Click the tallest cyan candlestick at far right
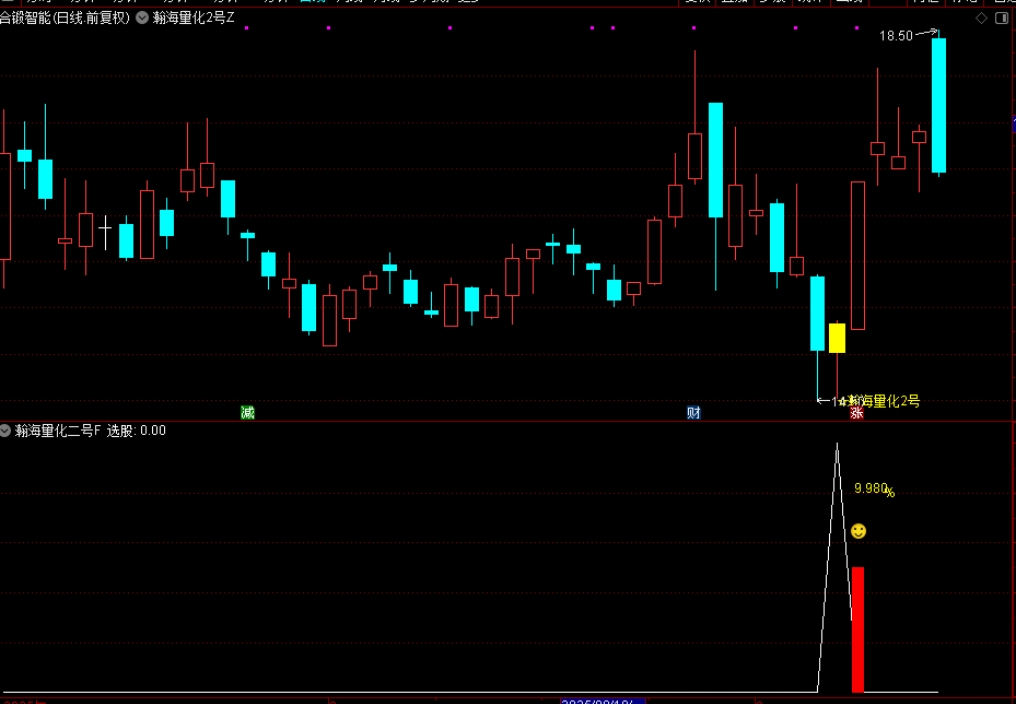This screenshot has width=1016, height=704. pyautogui.click(x=938, y=105)
